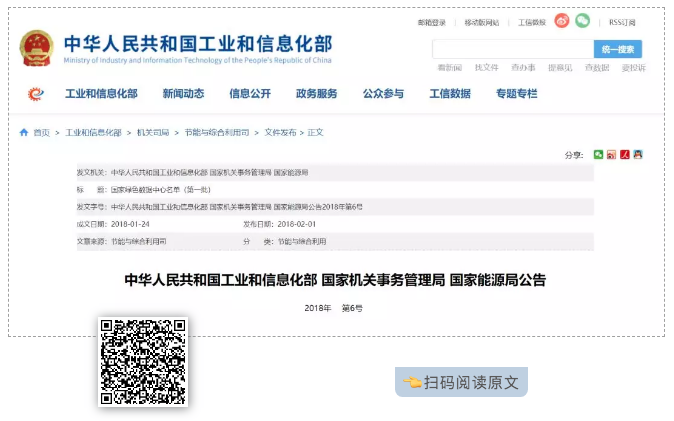The height and width of the screenshot is (421, 674).
Task: Go to 工业和信息化部 in the breadcrumb
Action: click(93, 132)
